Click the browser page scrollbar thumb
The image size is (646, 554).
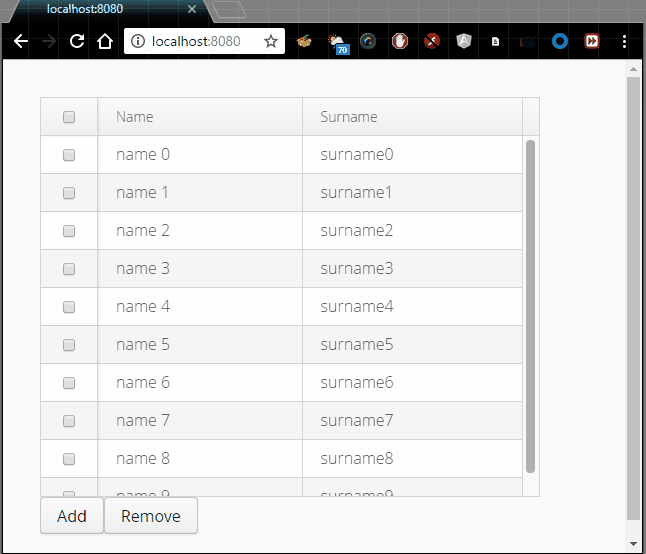pyautogui.click(x=633, y=298)
